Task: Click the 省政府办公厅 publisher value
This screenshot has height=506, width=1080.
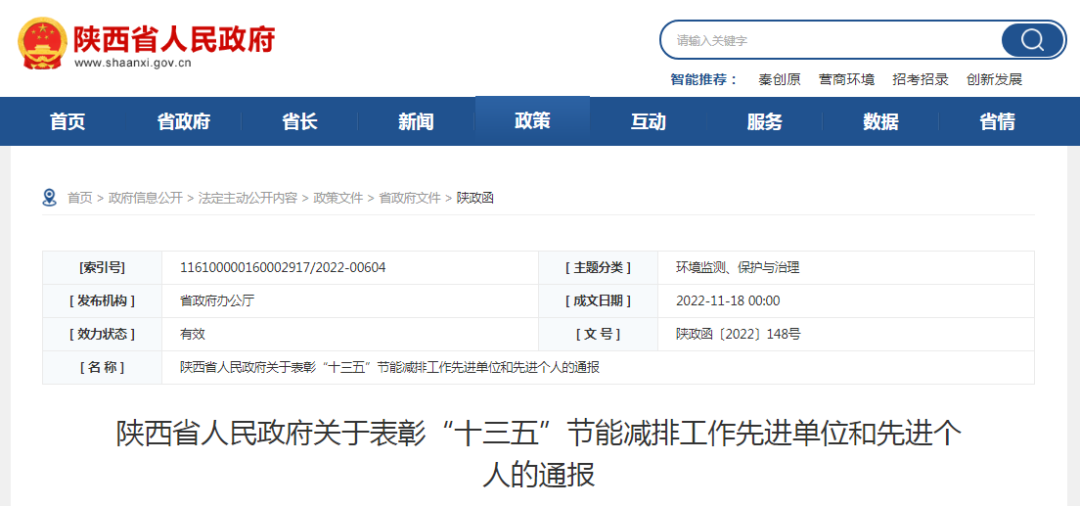Action: coord(217,301)
